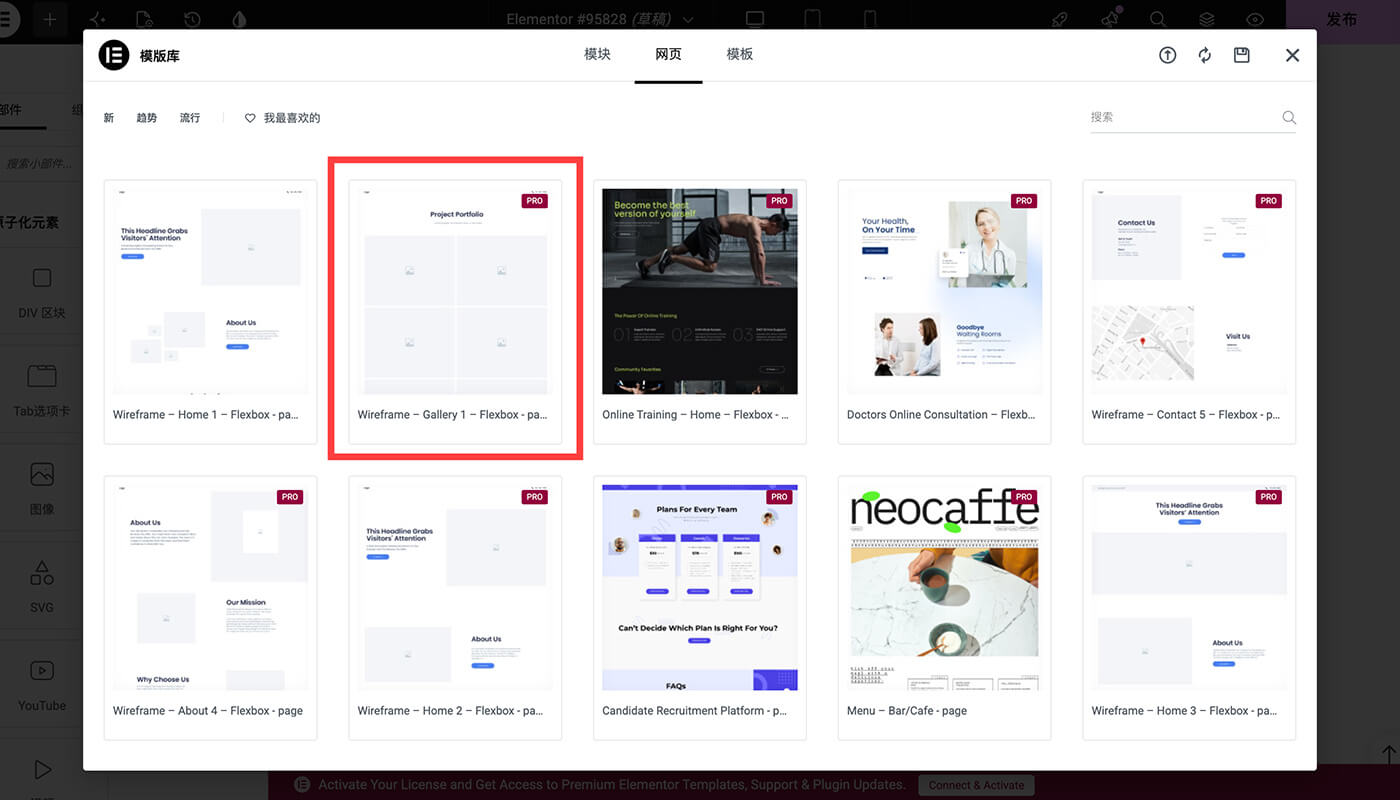The height and width of the screenshot is (800, 1400).
Task: Select the Tab选项卡 widget
Action: coord(42,389)
